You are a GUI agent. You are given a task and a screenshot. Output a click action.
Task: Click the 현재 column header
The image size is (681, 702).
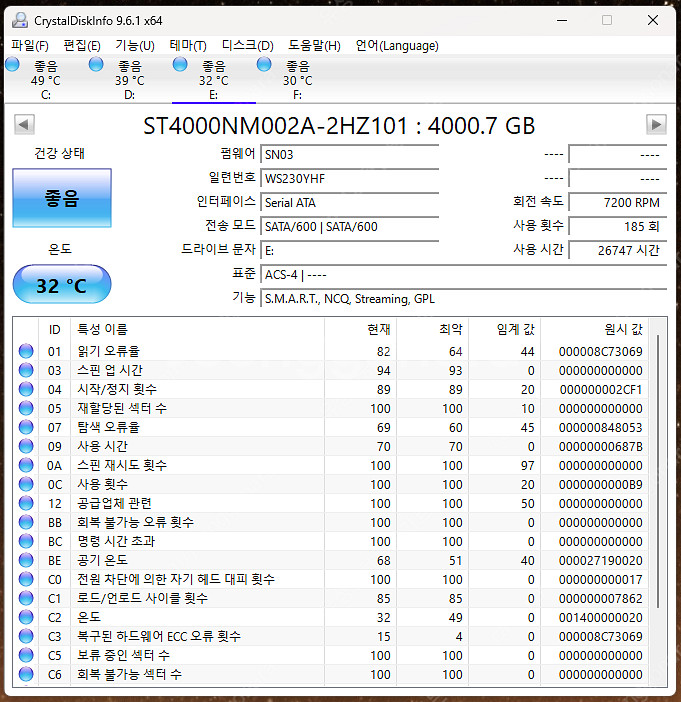click(360, 330)
